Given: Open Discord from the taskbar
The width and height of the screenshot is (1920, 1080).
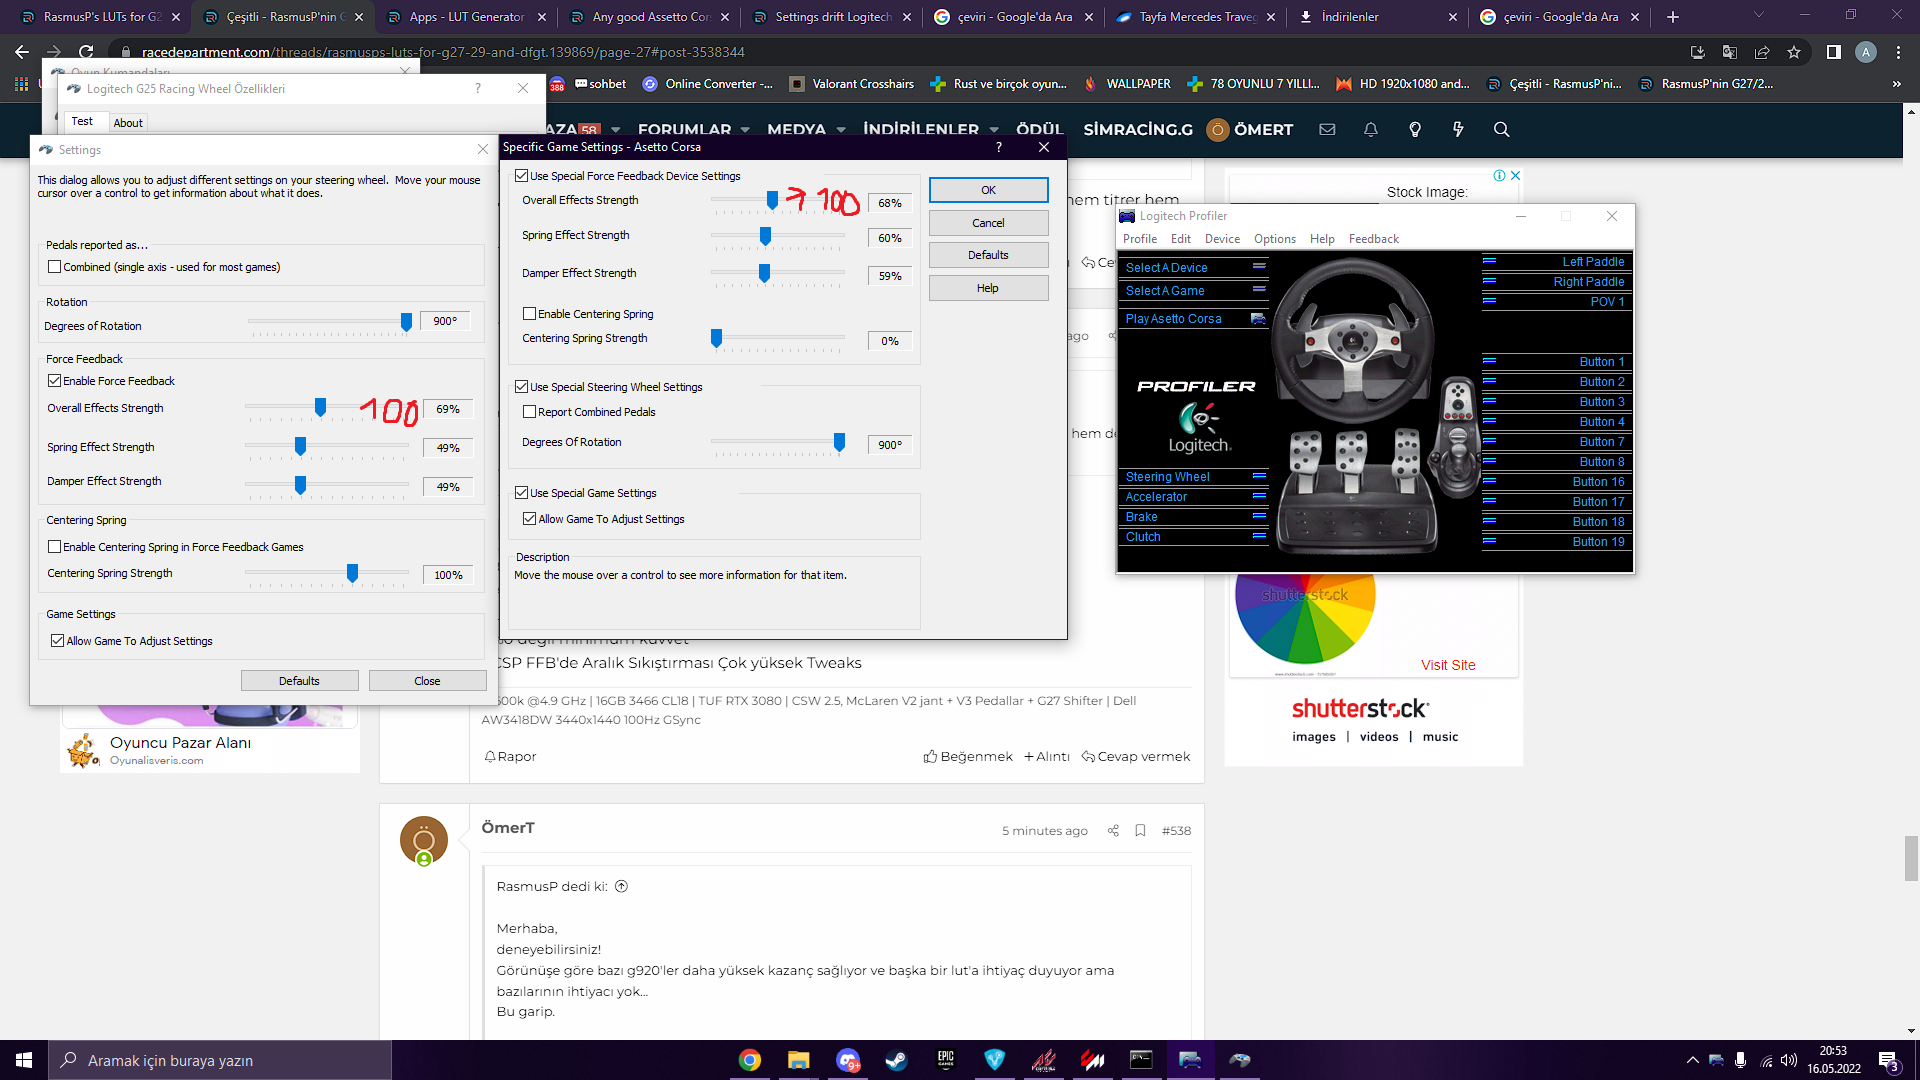Looking at the screenshot, I should coord(847,1060).
